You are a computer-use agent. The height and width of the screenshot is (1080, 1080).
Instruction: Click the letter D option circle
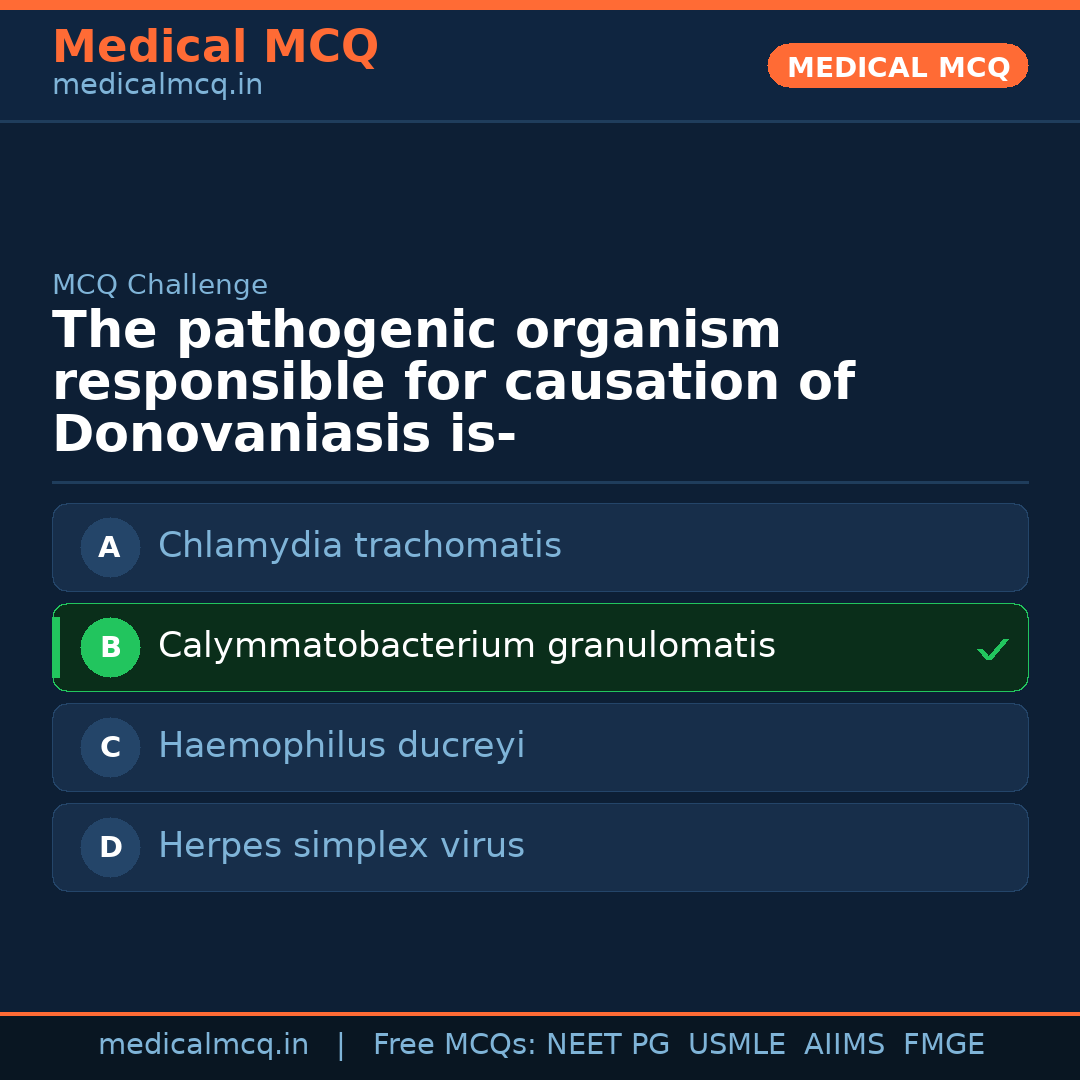pos(110,847)
